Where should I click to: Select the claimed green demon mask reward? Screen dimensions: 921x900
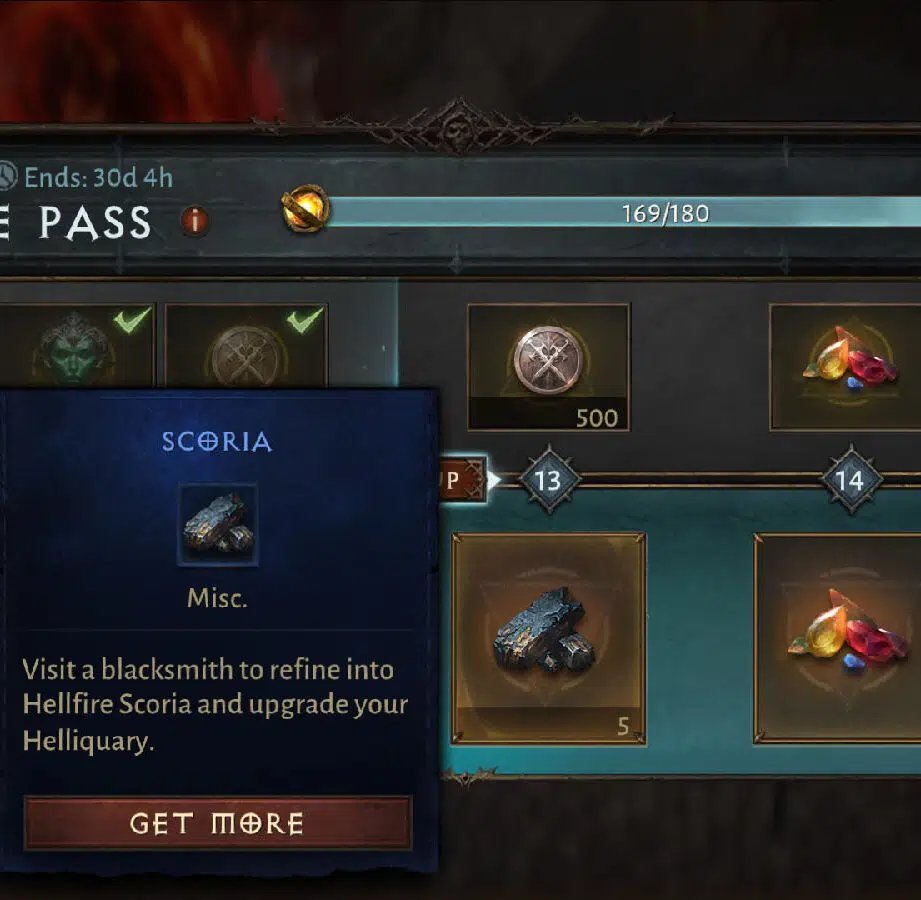(x=76, y=346)
